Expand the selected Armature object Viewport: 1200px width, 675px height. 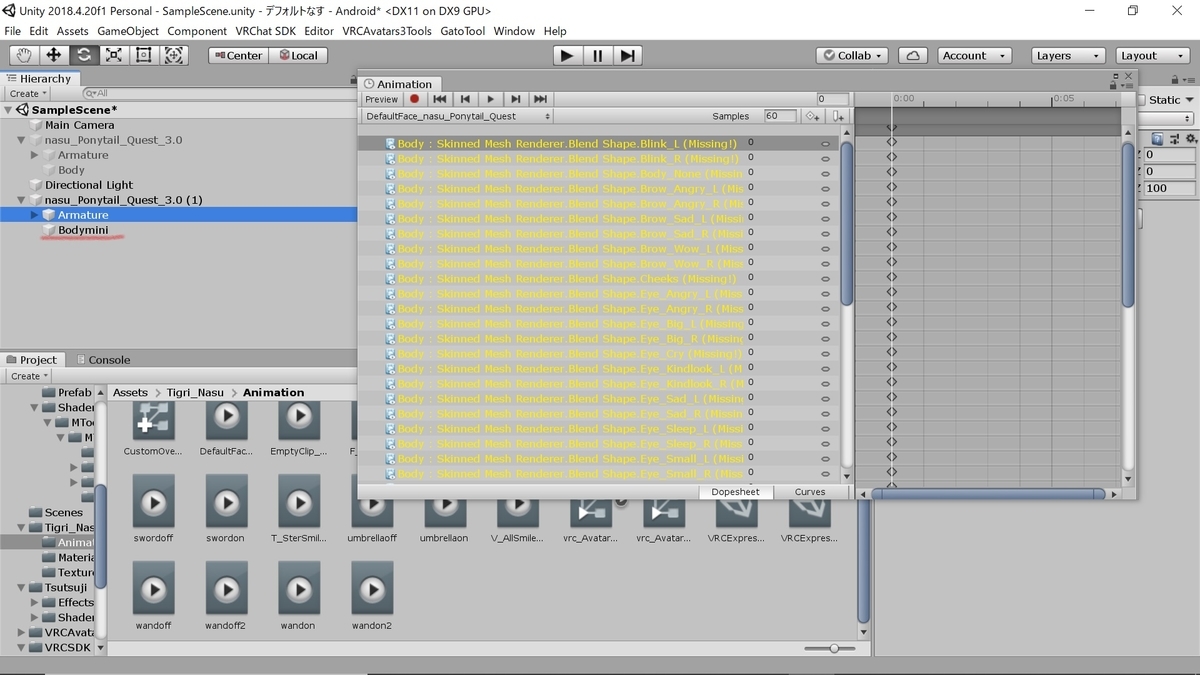tap(36, 215)
